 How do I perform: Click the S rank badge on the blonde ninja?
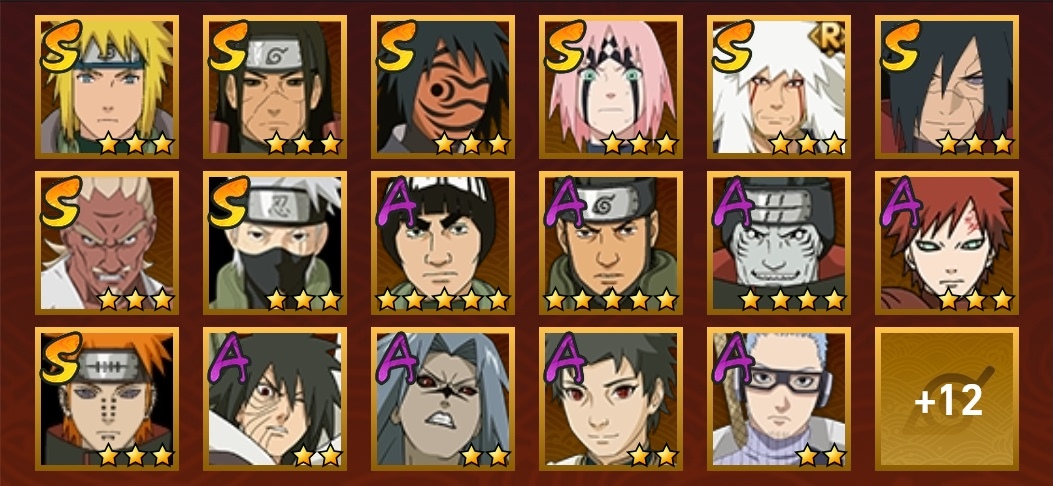pyautogui.click(x=60, y=45)
